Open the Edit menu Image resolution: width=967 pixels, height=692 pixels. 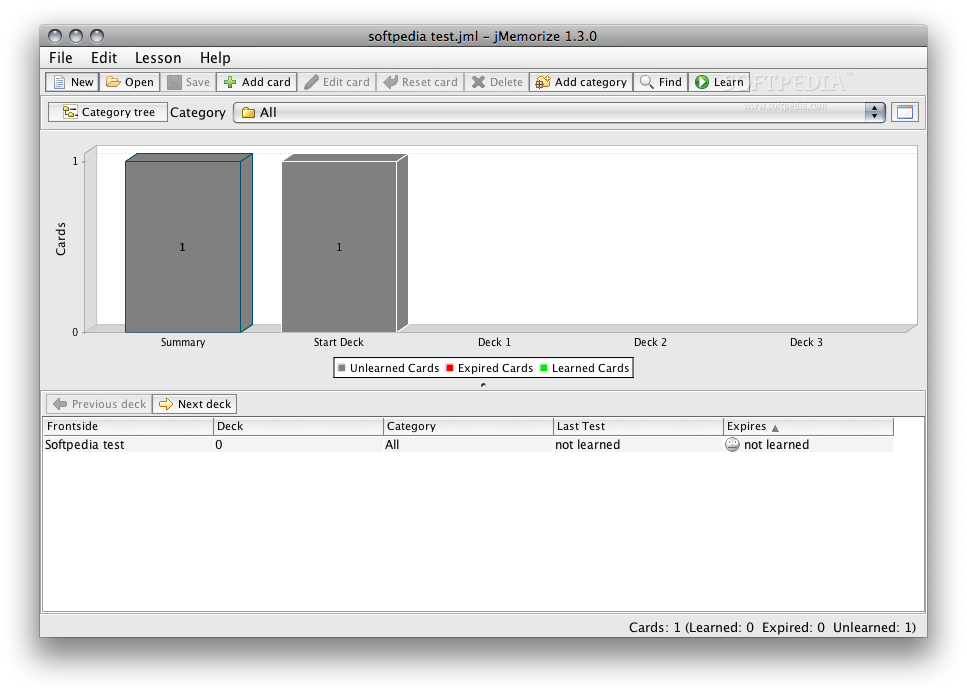(104, 58)
